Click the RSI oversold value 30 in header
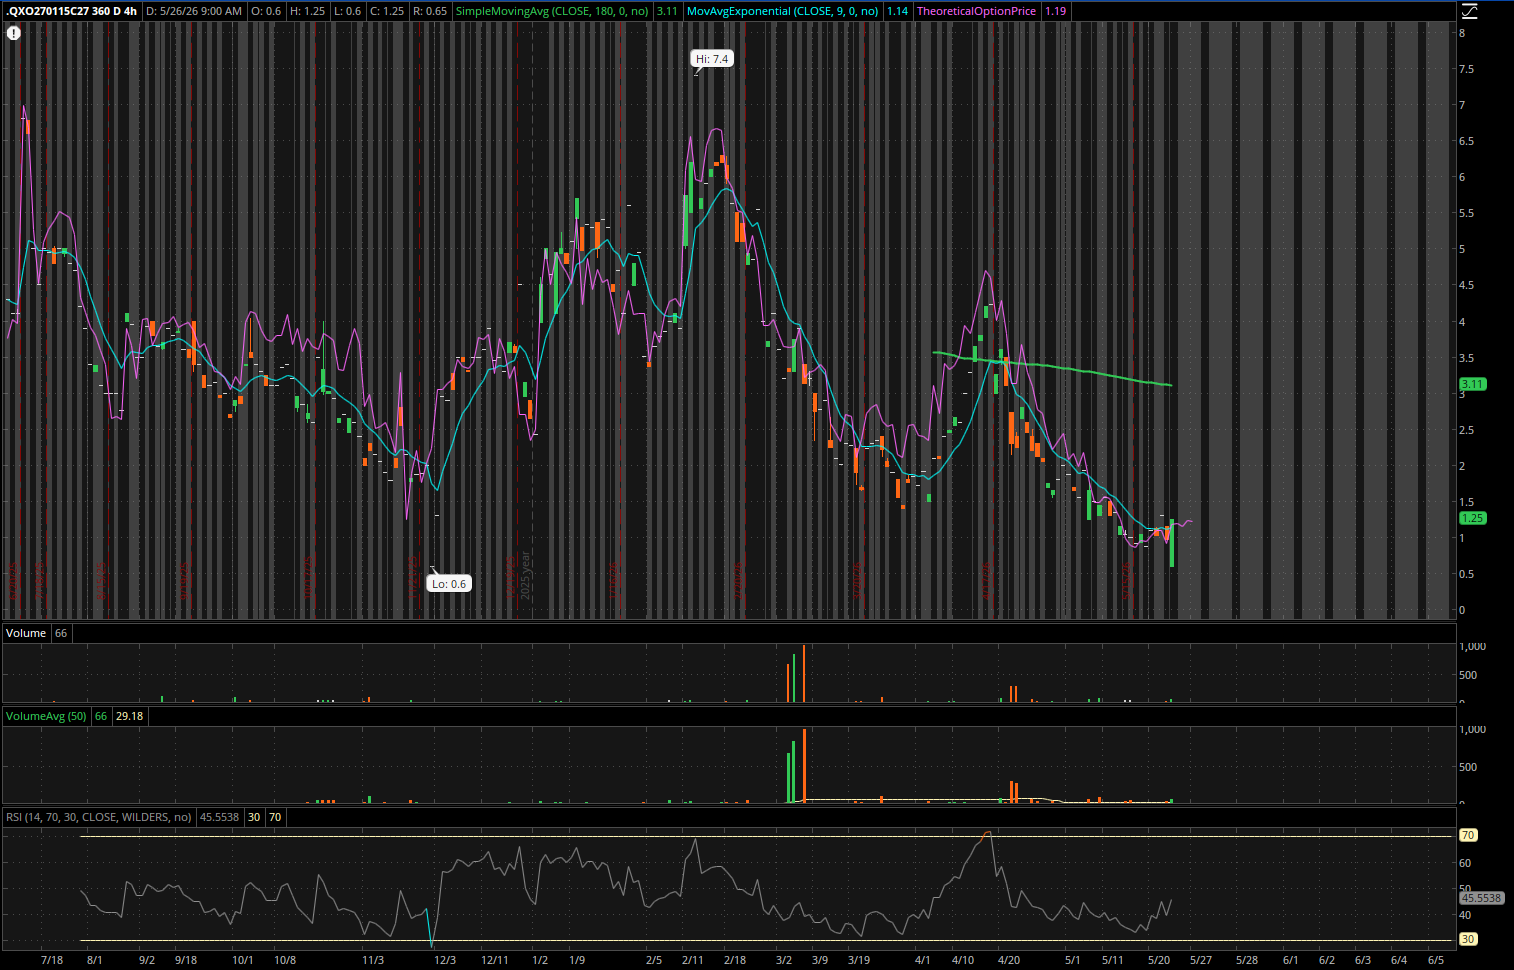 click(x=254, y=817)
